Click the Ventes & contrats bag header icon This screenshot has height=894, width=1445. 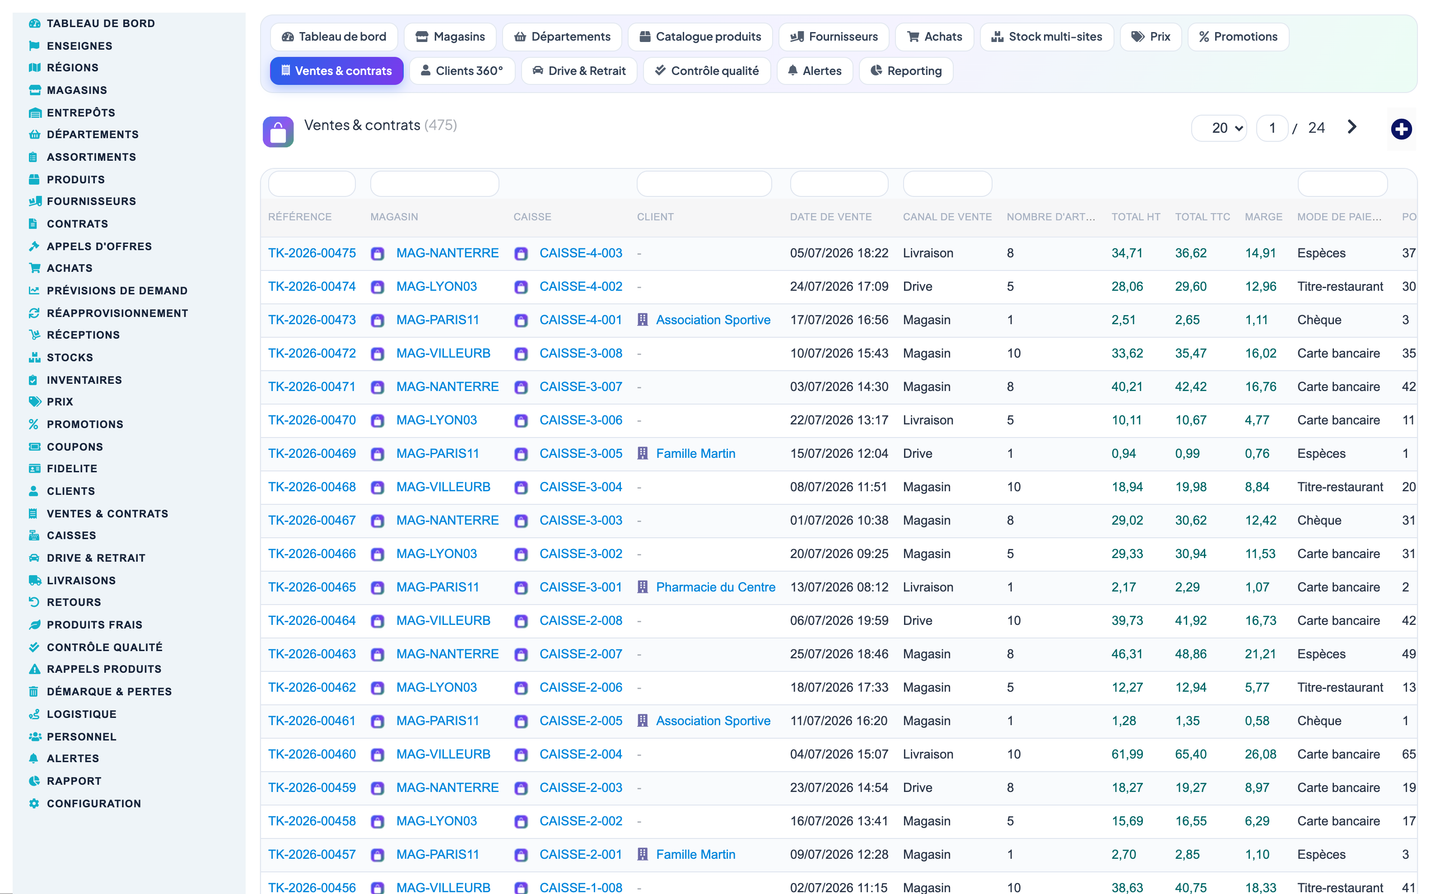click(278, 131)
